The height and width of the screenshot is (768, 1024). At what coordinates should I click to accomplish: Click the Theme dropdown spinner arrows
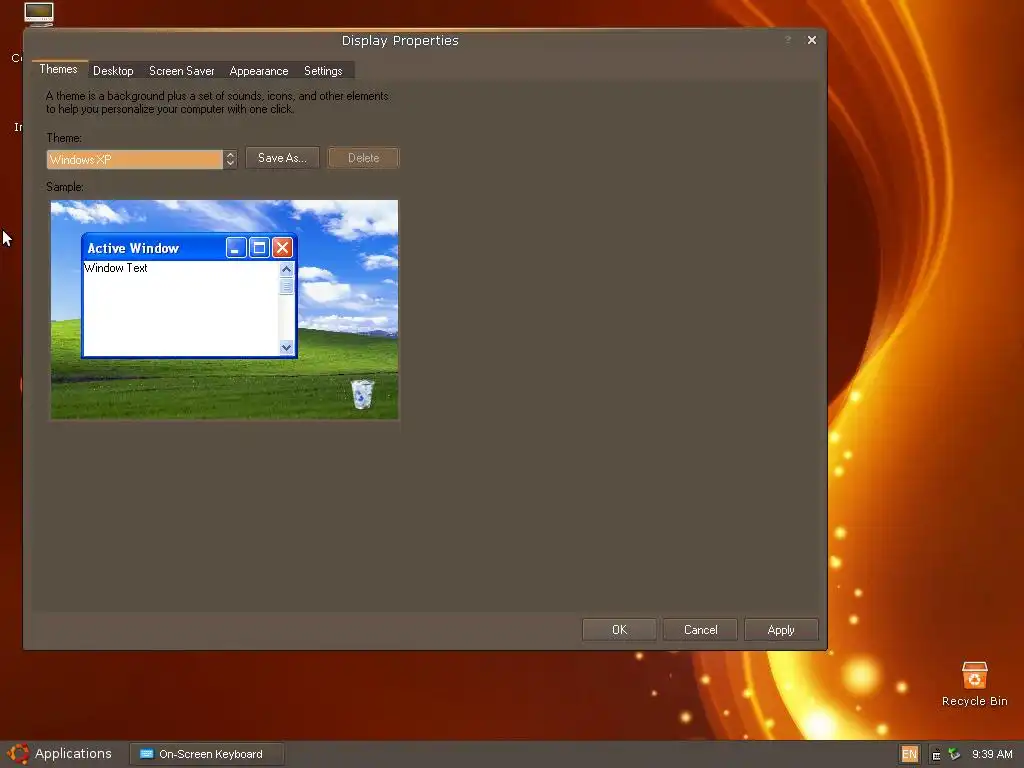pos(230,159)
